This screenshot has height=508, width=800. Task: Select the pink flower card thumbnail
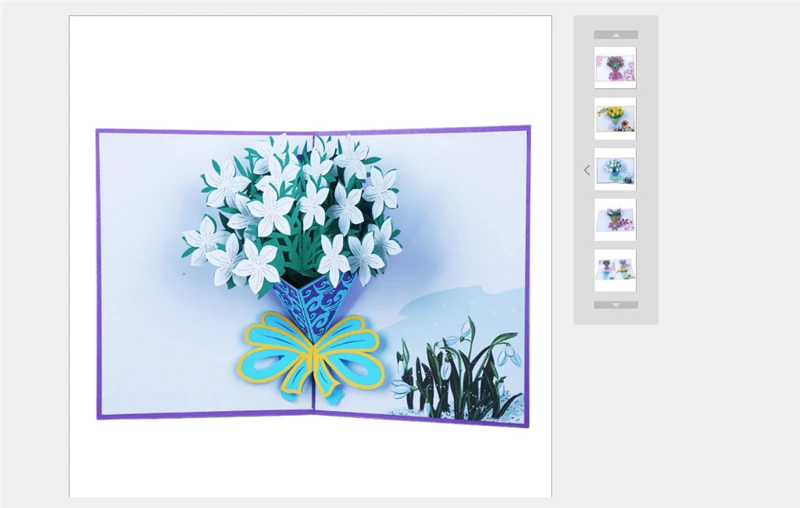tap(615, 68)
